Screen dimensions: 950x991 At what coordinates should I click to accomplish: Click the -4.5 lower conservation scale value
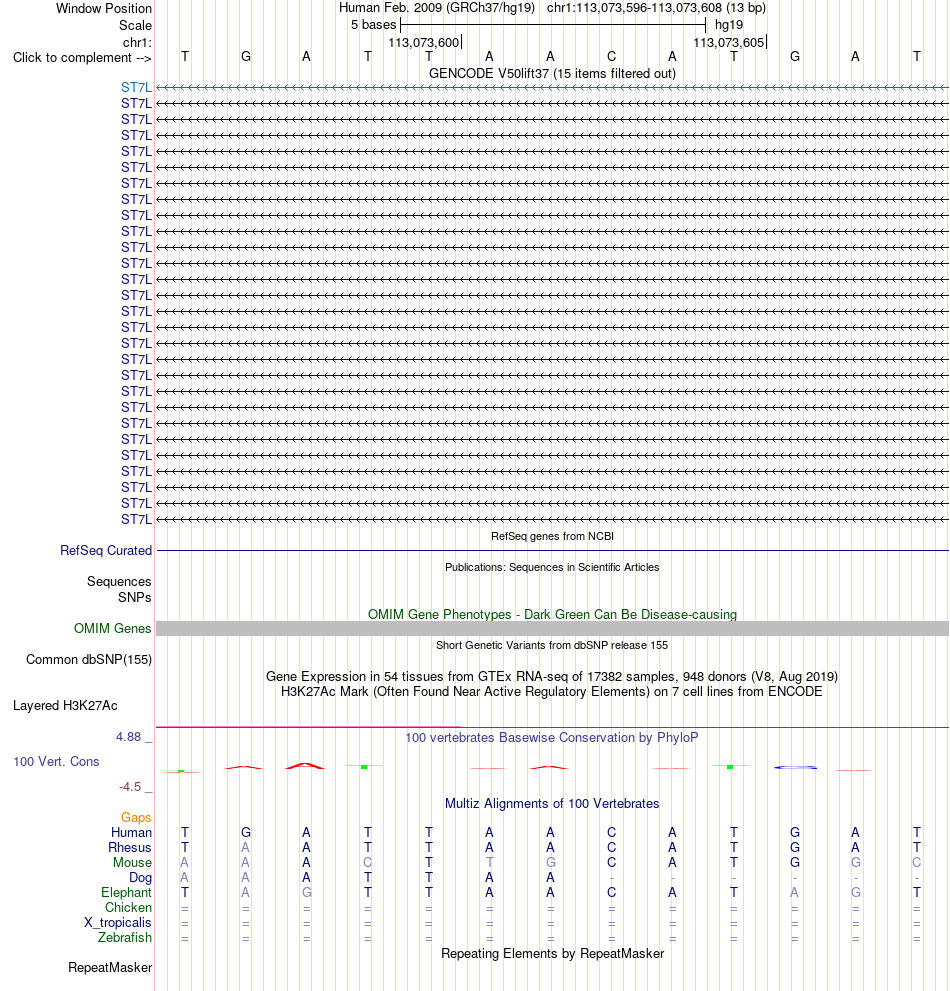pyautogui.click(x=130, y=787)
